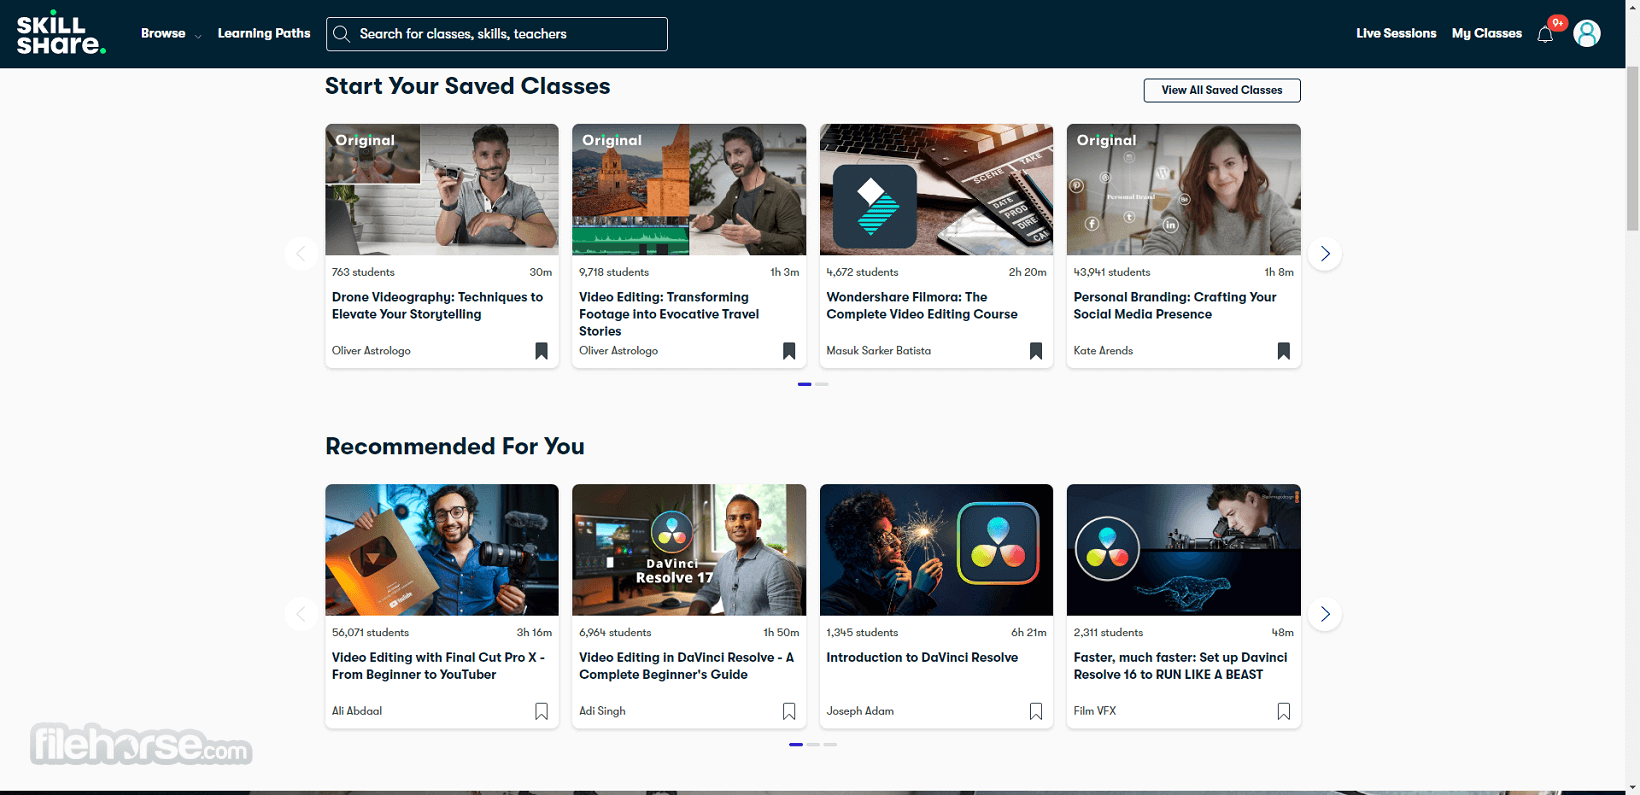1640x795 pixels.
Task: Show previous saved classes with left arrow
Action: (301, 253)
